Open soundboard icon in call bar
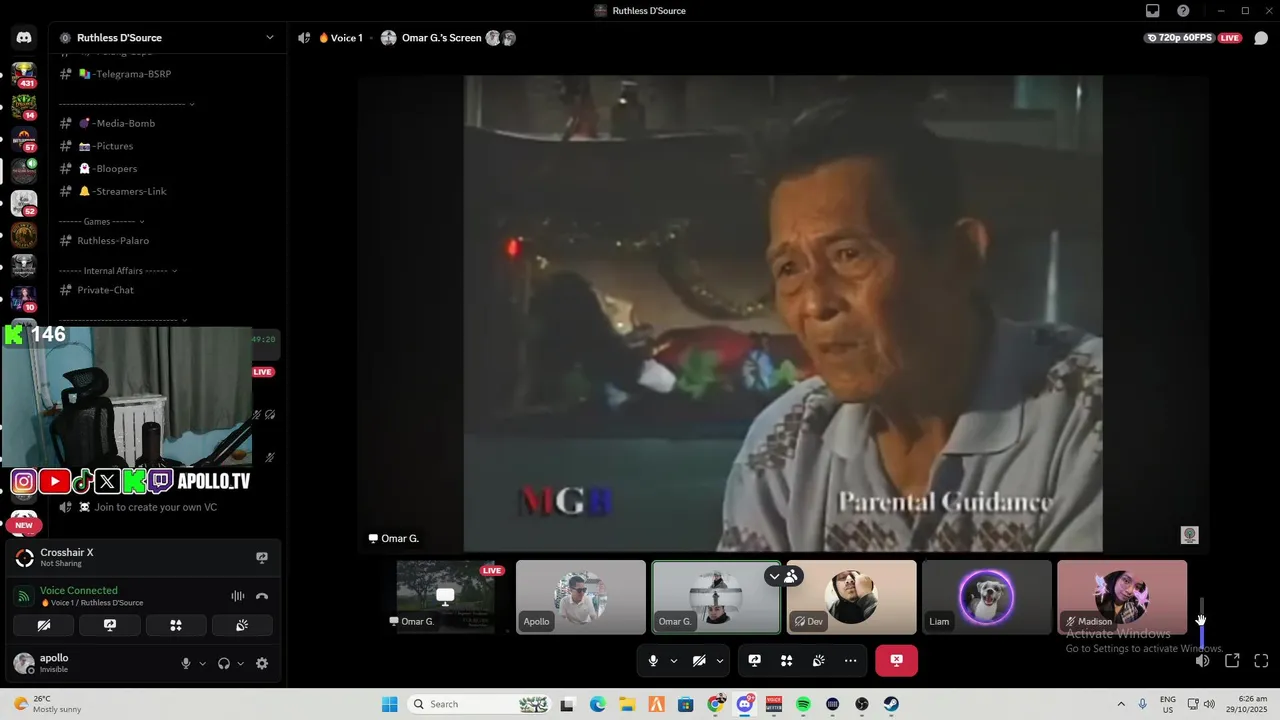Image resolution: width=1280 pixels, height=720 pixels. coord(818,660)
